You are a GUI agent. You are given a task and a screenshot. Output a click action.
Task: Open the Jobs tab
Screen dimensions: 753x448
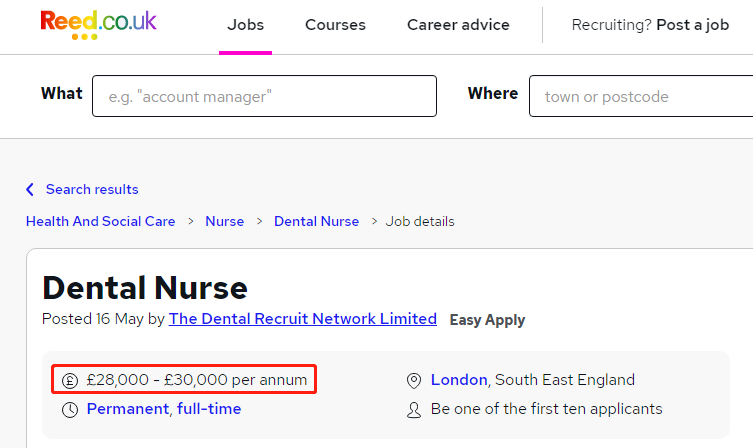pyautogui.click(x=245, y=24)
